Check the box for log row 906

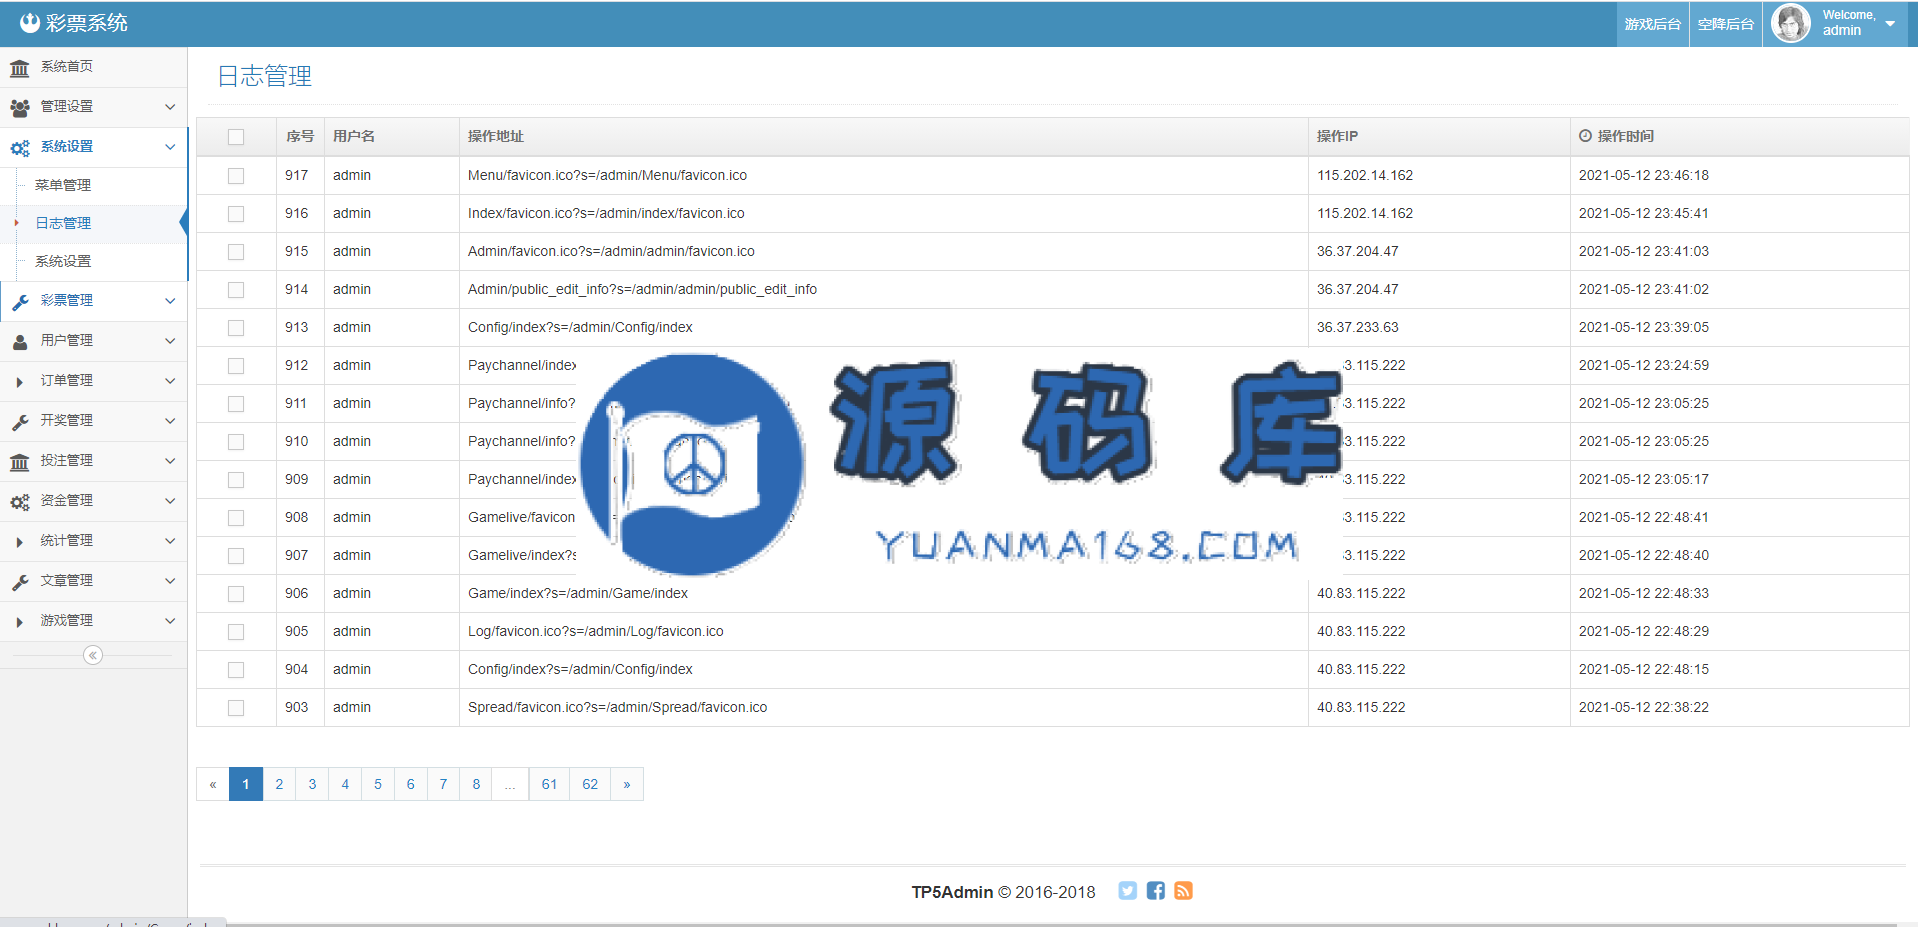[236, 594]
